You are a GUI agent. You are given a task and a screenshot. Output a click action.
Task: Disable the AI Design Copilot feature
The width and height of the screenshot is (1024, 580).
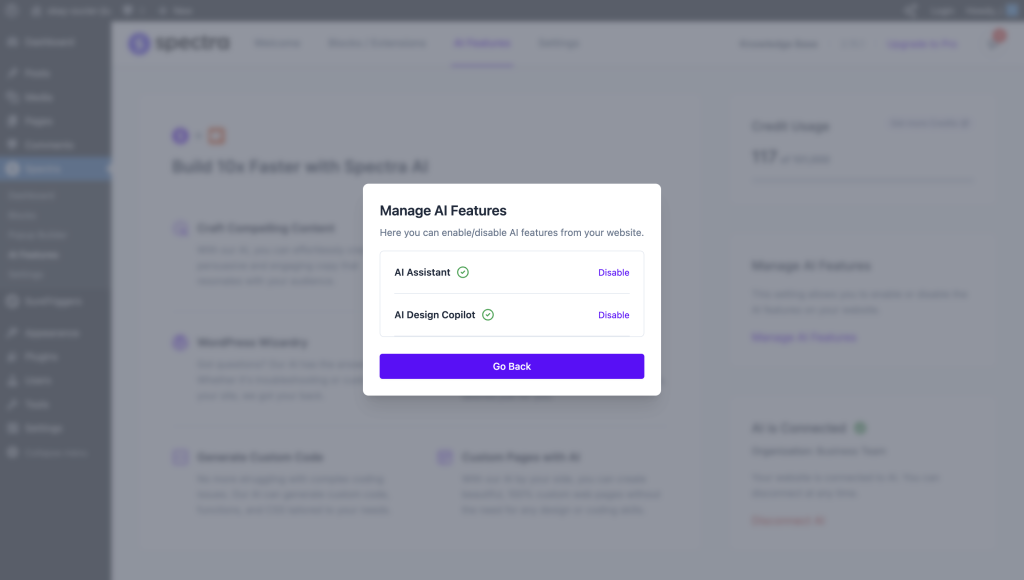(614, 315)
